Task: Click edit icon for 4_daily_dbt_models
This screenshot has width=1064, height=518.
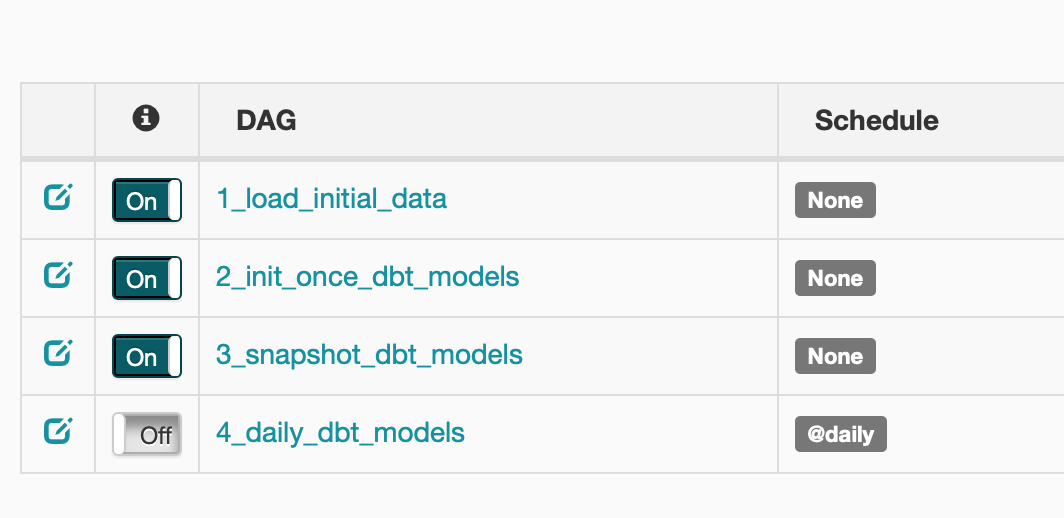Action: [58, 431]
